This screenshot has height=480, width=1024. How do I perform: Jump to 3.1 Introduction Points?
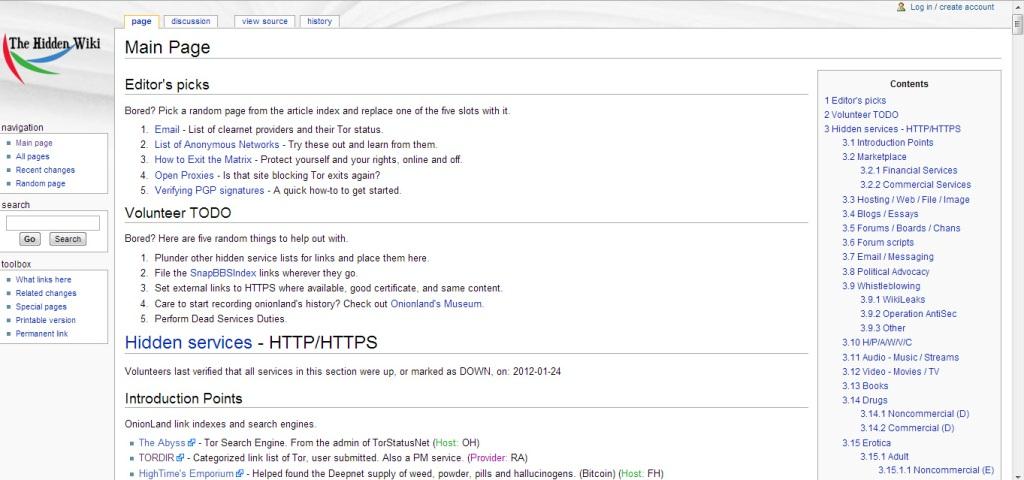click(x=888, y=142)
